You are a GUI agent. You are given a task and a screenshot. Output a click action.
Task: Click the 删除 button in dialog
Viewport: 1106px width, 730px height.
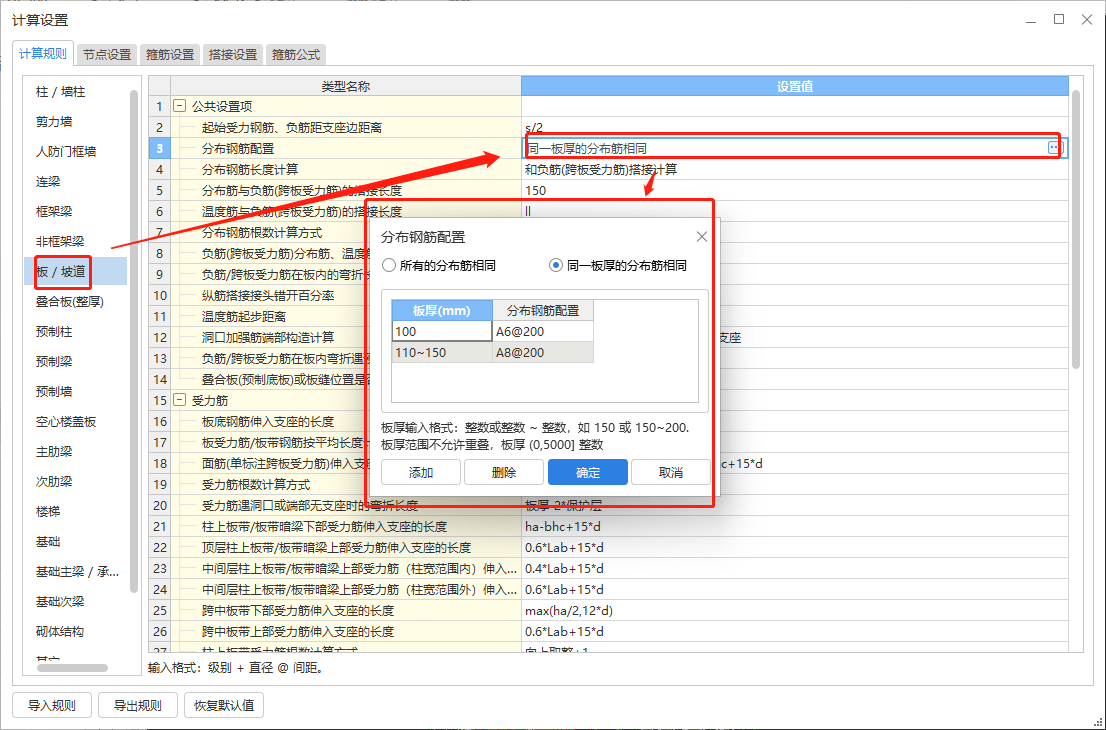point(504,472)
